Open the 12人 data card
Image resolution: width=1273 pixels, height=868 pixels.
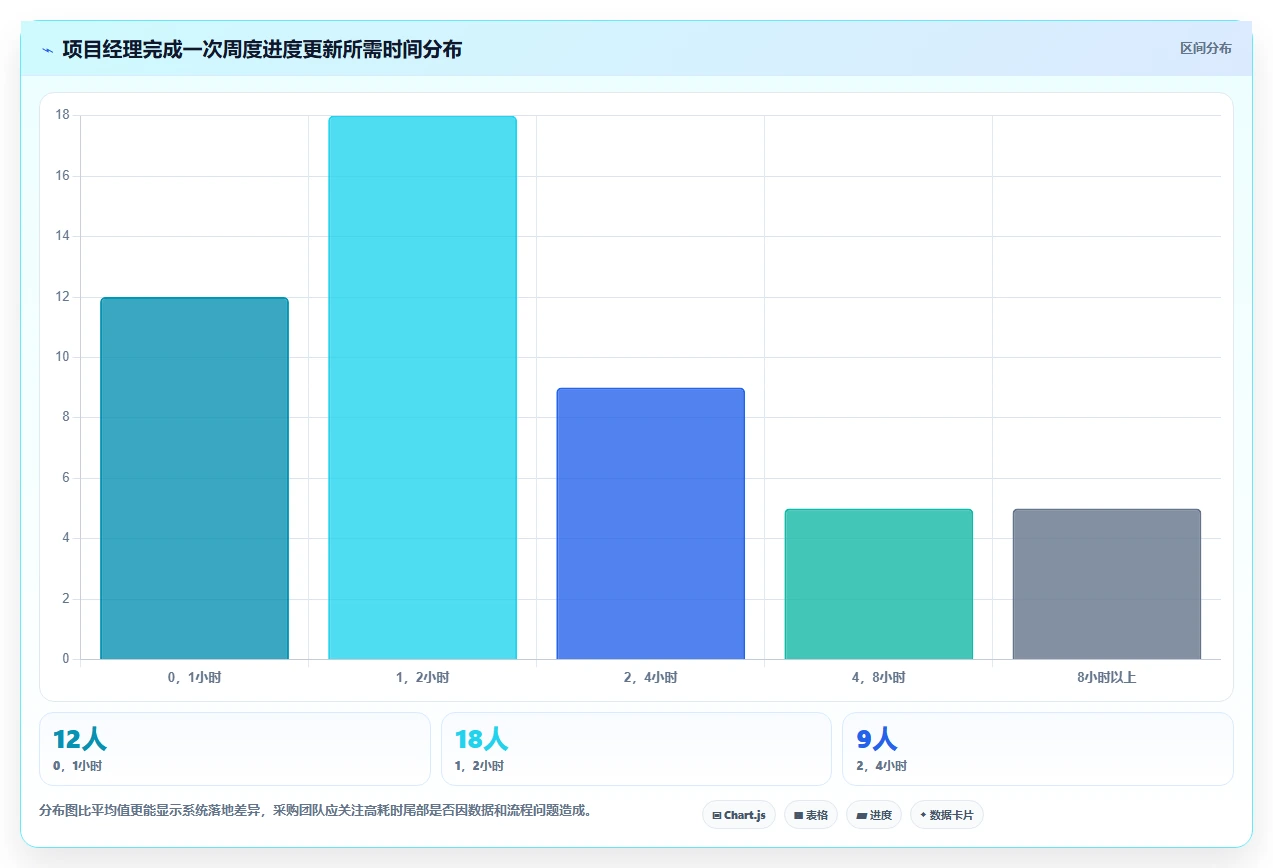(235, 749)
